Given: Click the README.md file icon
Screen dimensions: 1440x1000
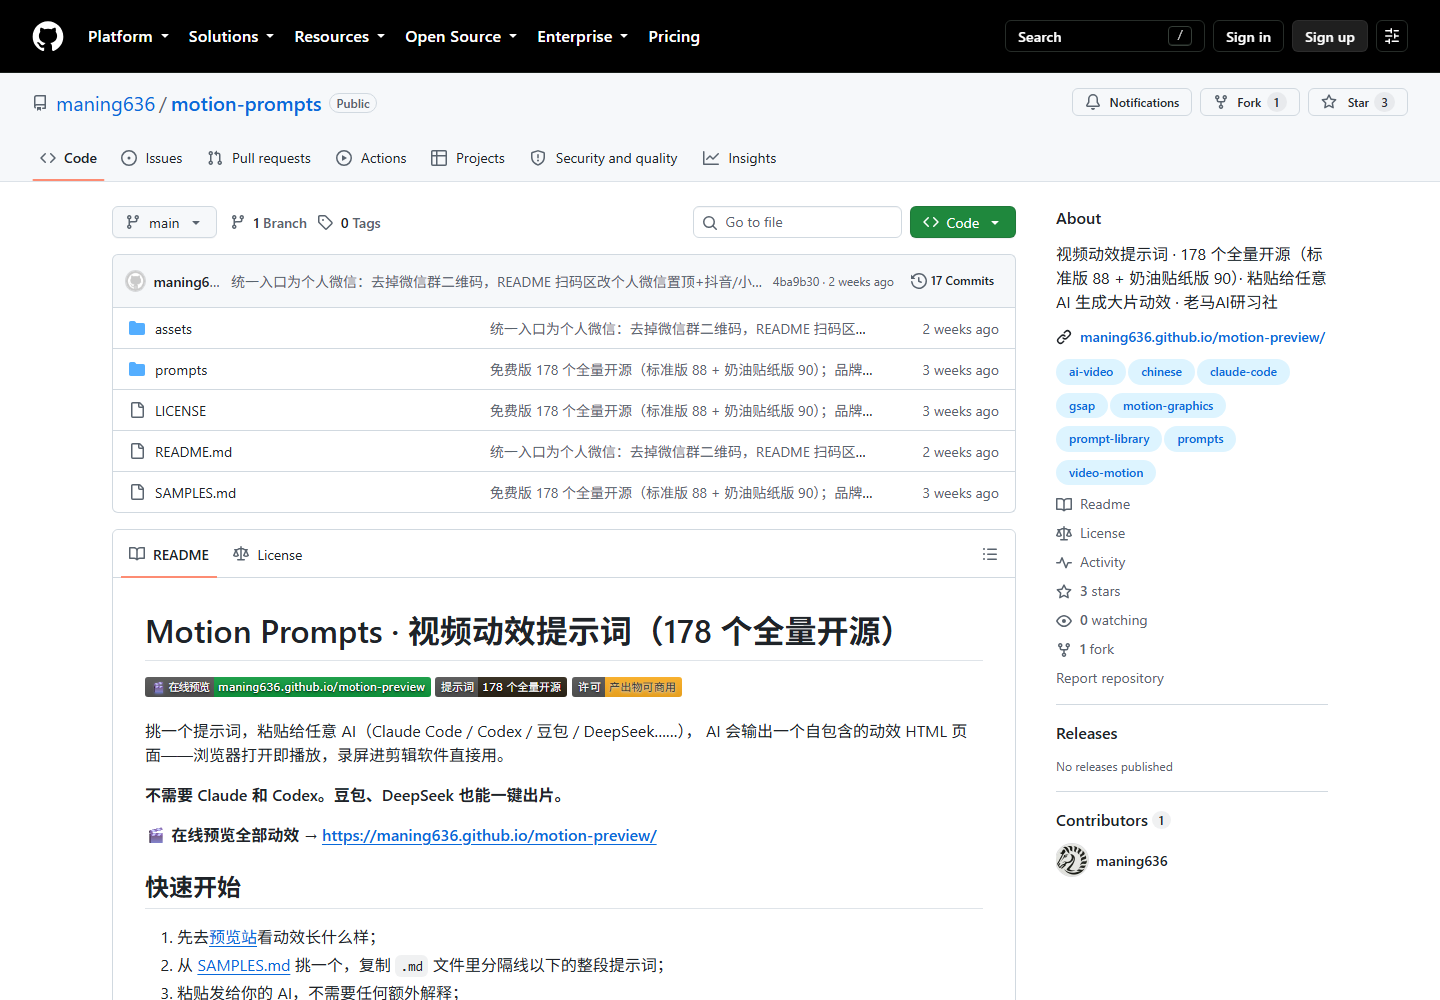Looking at the screenshot, I should (137, 452).
